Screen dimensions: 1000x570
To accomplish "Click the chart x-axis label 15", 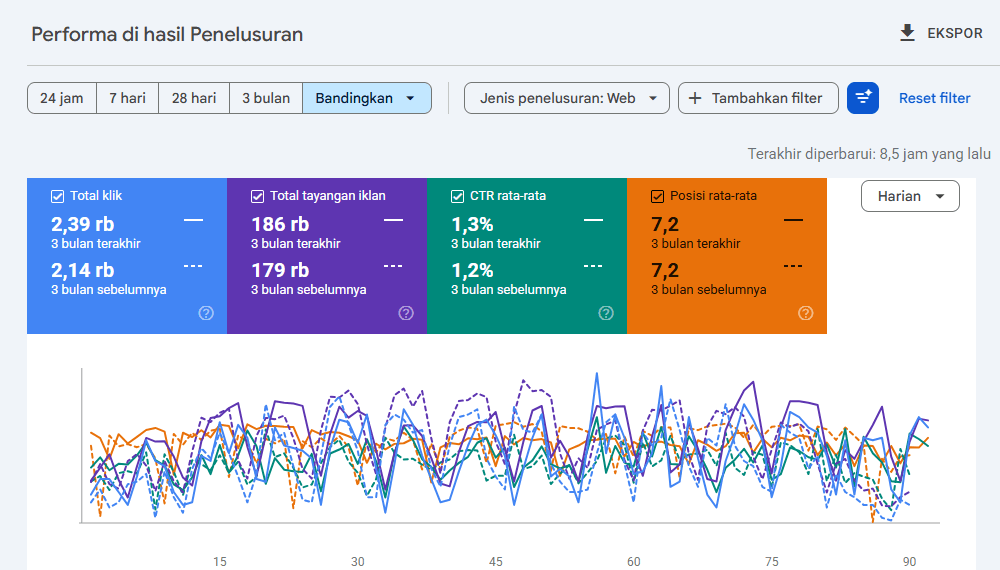I will click(x=219, y=562).
